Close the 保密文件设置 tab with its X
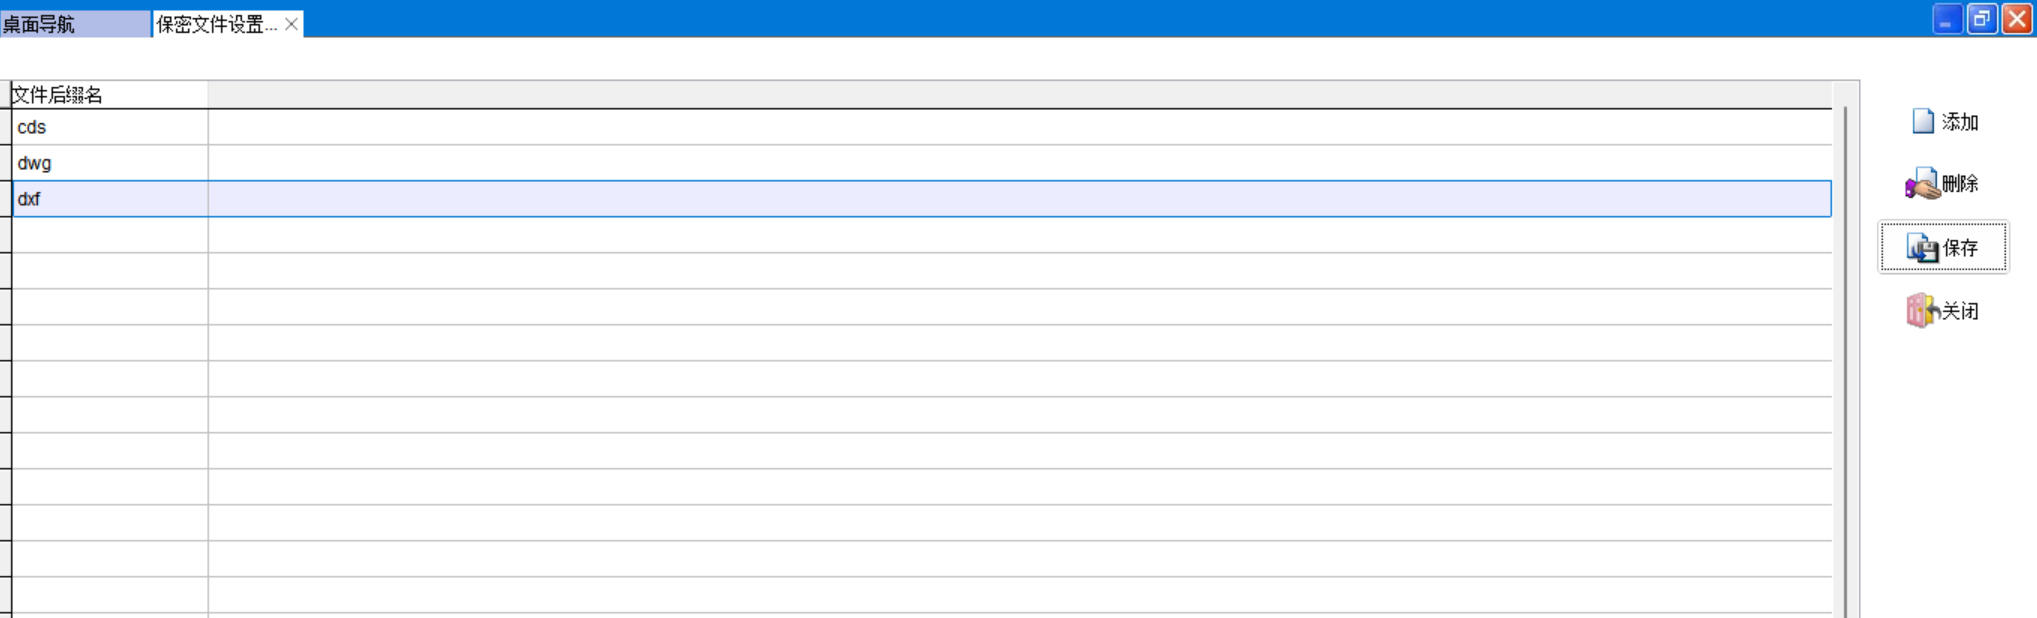 [x=291, y=24]
